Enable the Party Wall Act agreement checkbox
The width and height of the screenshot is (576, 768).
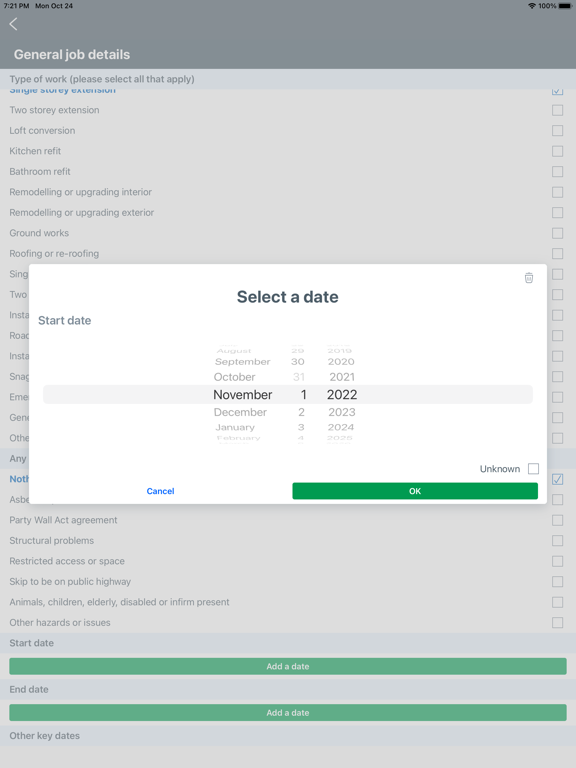(557, 520)
